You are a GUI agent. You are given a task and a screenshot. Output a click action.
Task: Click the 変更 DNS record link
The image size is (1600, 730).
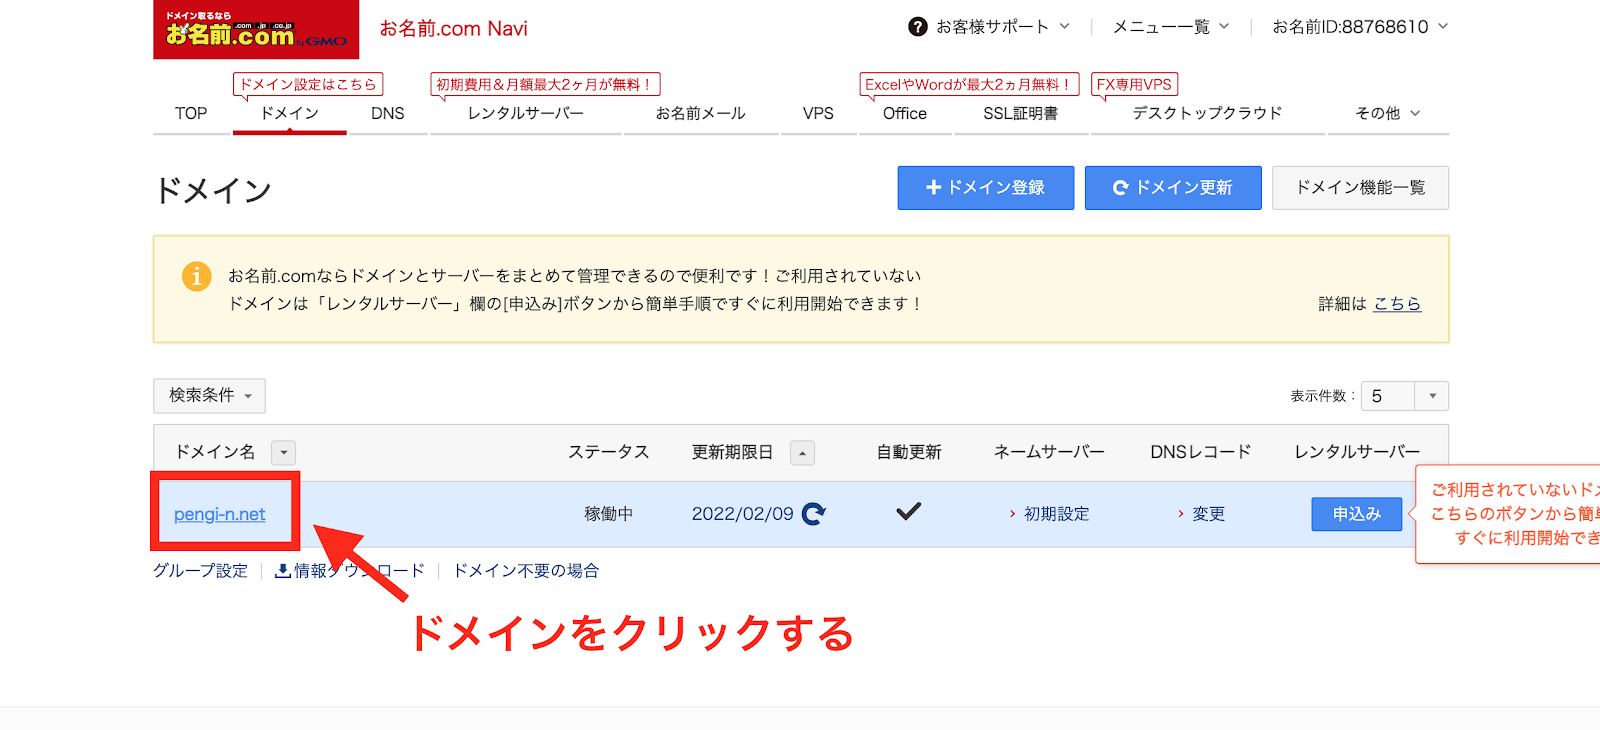(1208, 514)
